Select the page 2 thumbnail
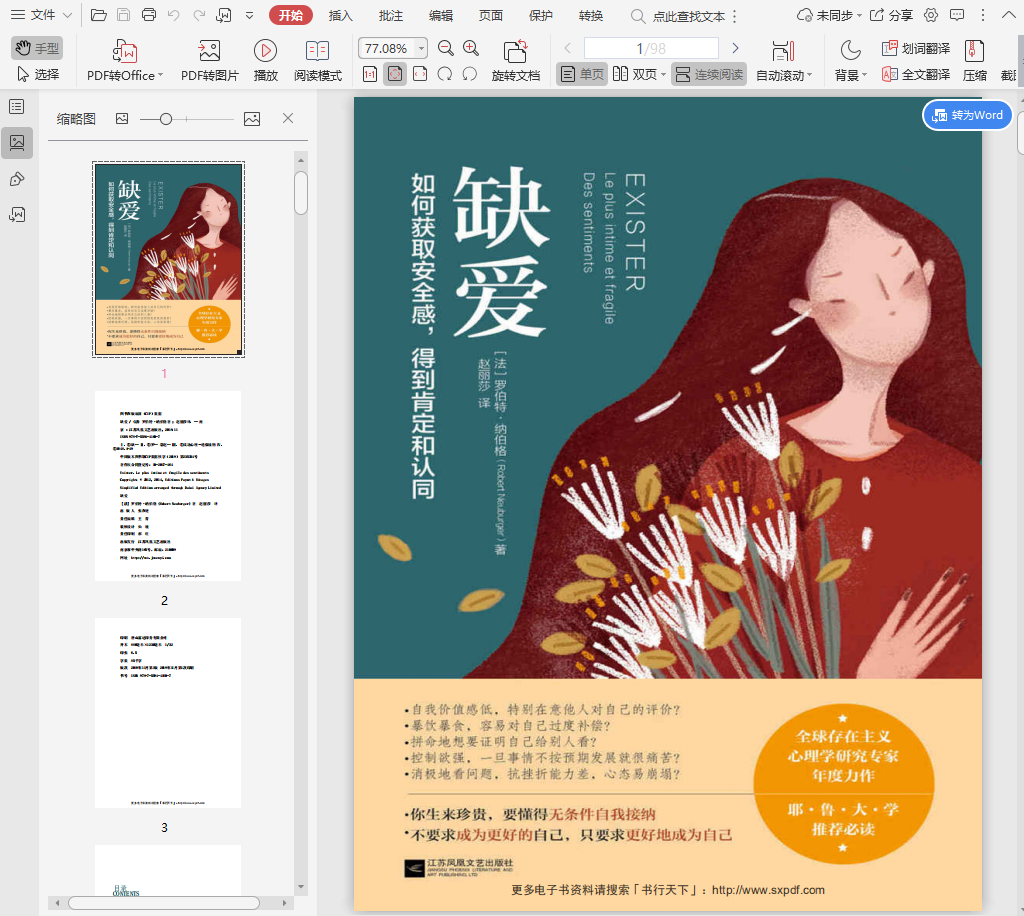Image resolution: width=1024 pixels, height=916 pixels. tap(167, 486)
